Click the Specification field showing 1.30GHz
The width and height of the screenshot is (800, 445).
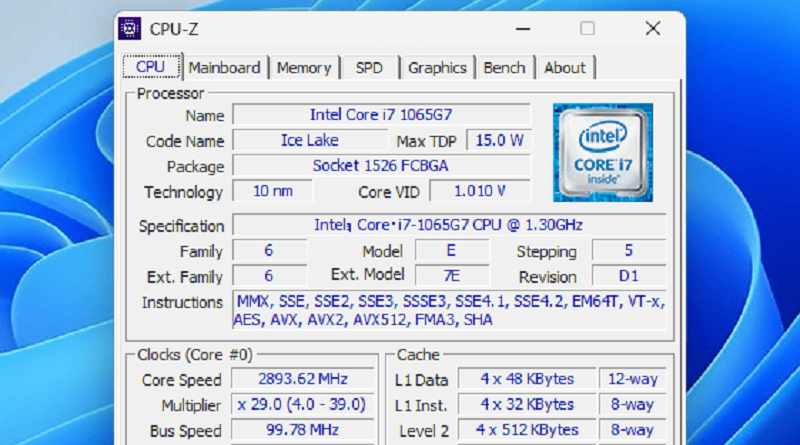coord(449,225)
